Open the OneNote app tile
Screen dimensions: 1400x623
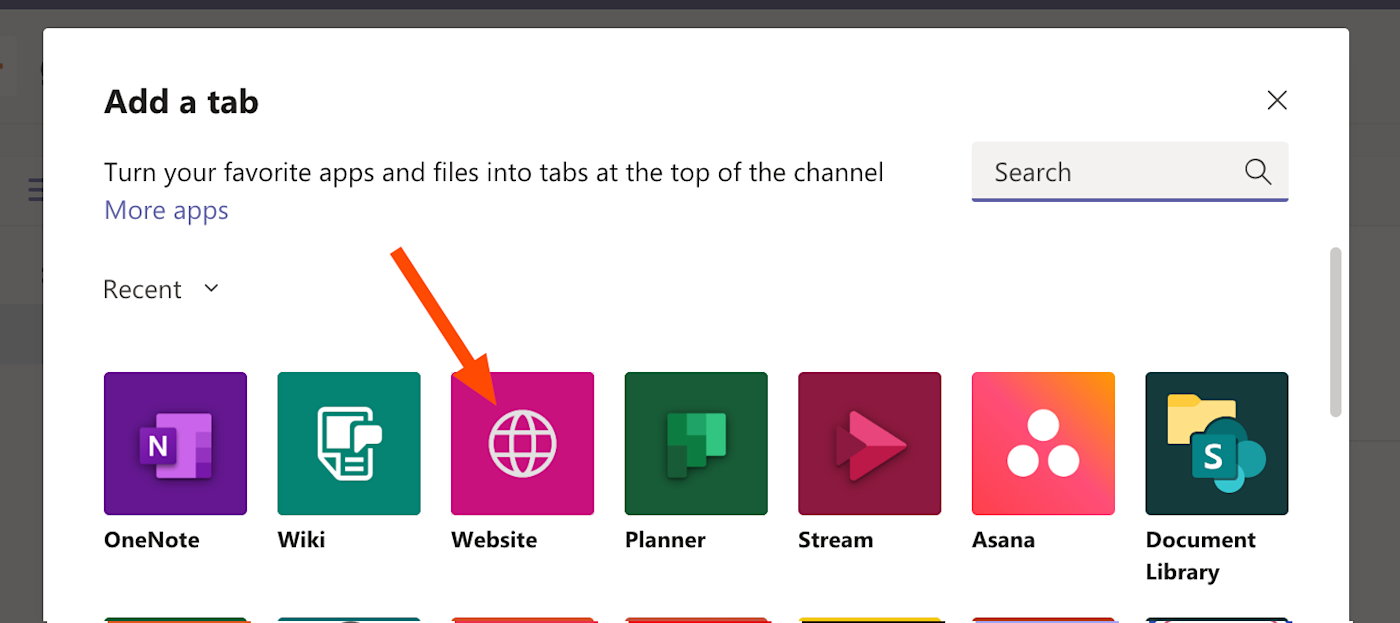175,443
